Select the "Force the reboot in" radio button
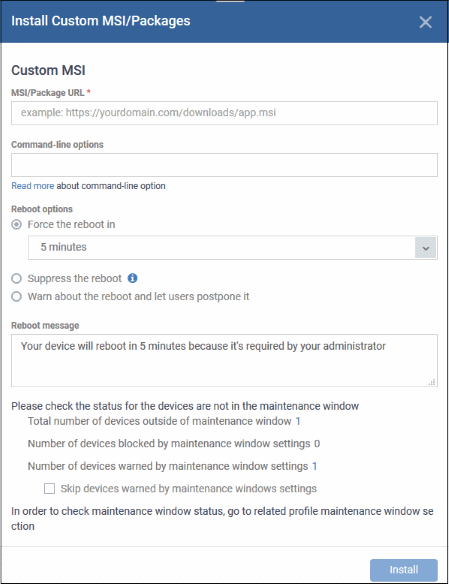449x584 pixels. pyautogui.click(x=16, y=225)
